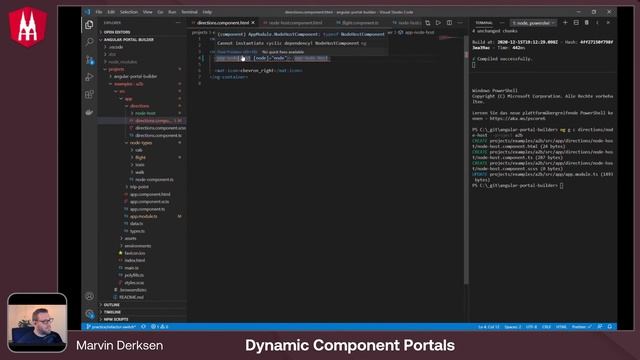The image size is (640, 360).
Task: Click the VS Code logo in title bar
Action: [88, 12]
